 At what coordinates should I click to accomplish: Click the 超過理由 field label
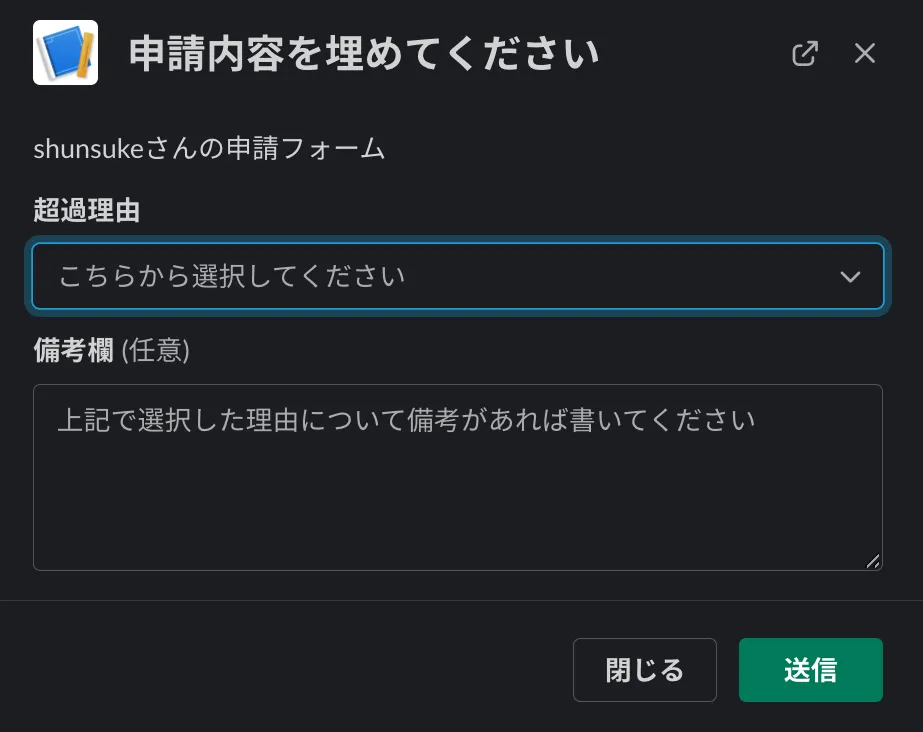86,211
